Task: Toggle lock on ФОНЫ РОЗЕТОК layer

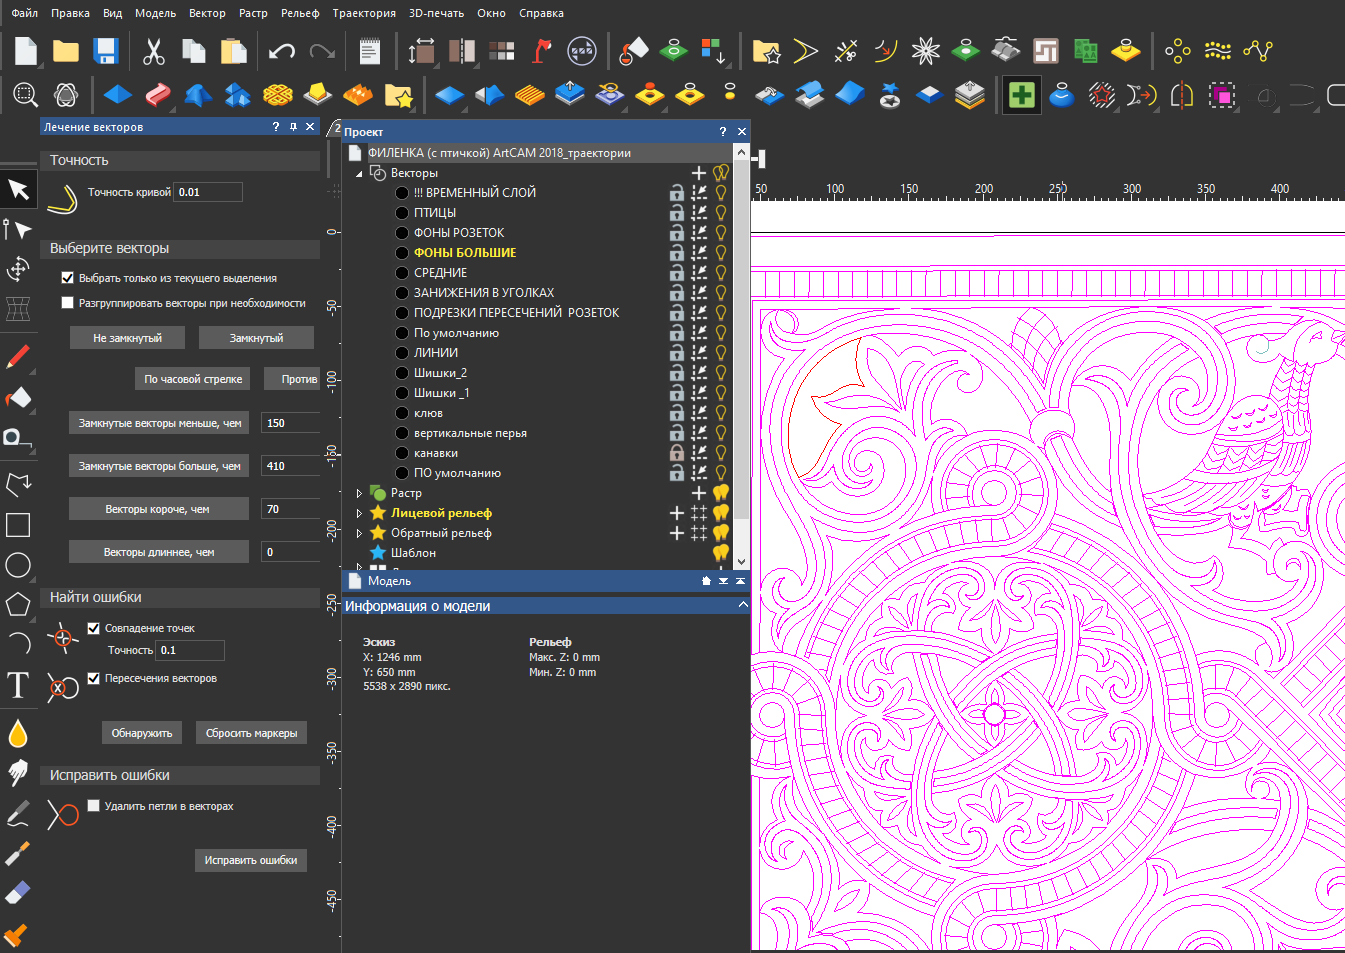Action: point(677,233)
